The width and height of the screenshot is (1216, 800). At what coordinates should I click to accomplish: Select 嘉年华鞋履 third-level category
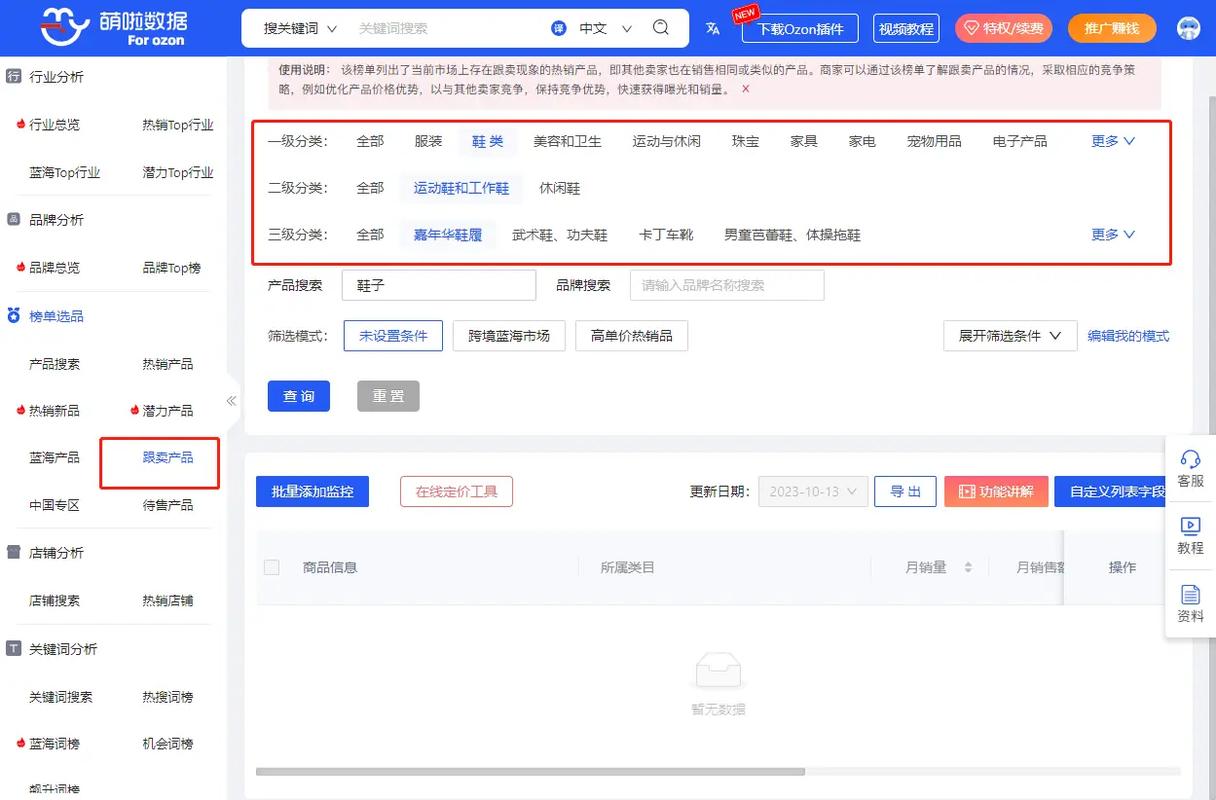click(448, 235)
